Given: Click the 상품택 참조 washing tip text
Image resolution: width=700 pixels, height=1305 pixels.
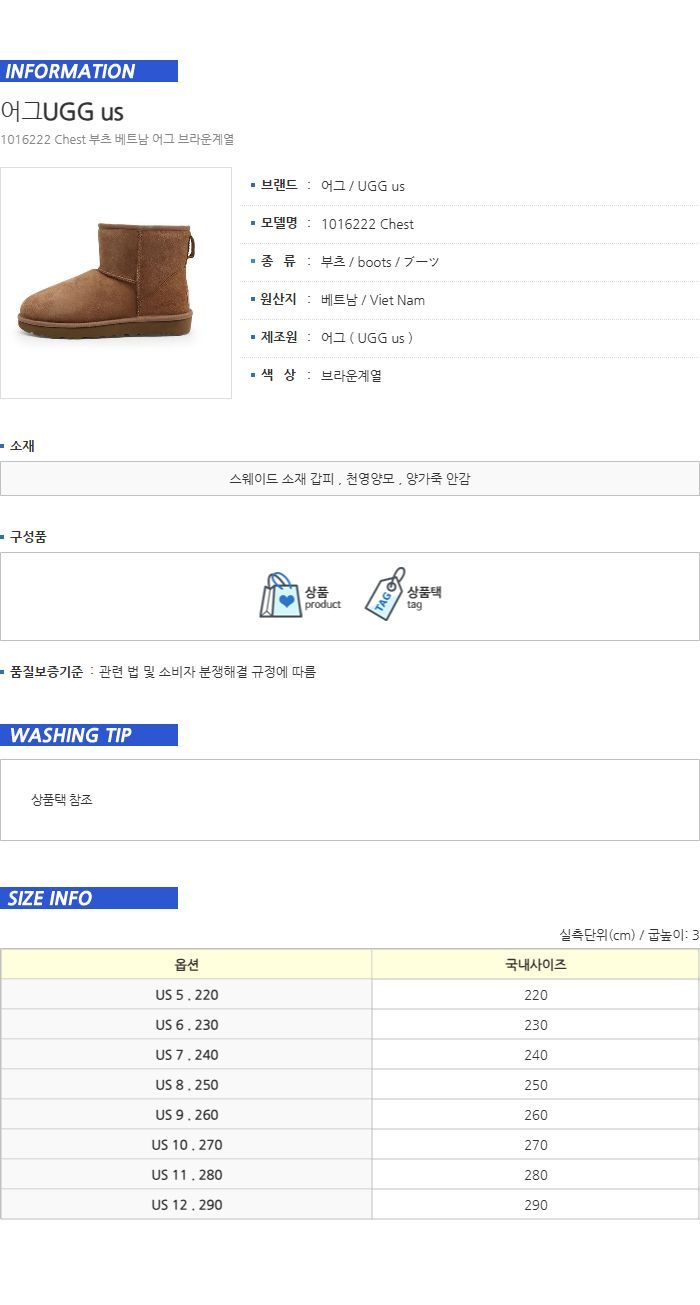Looking at the screenshot, I should [x=62, y=800].
